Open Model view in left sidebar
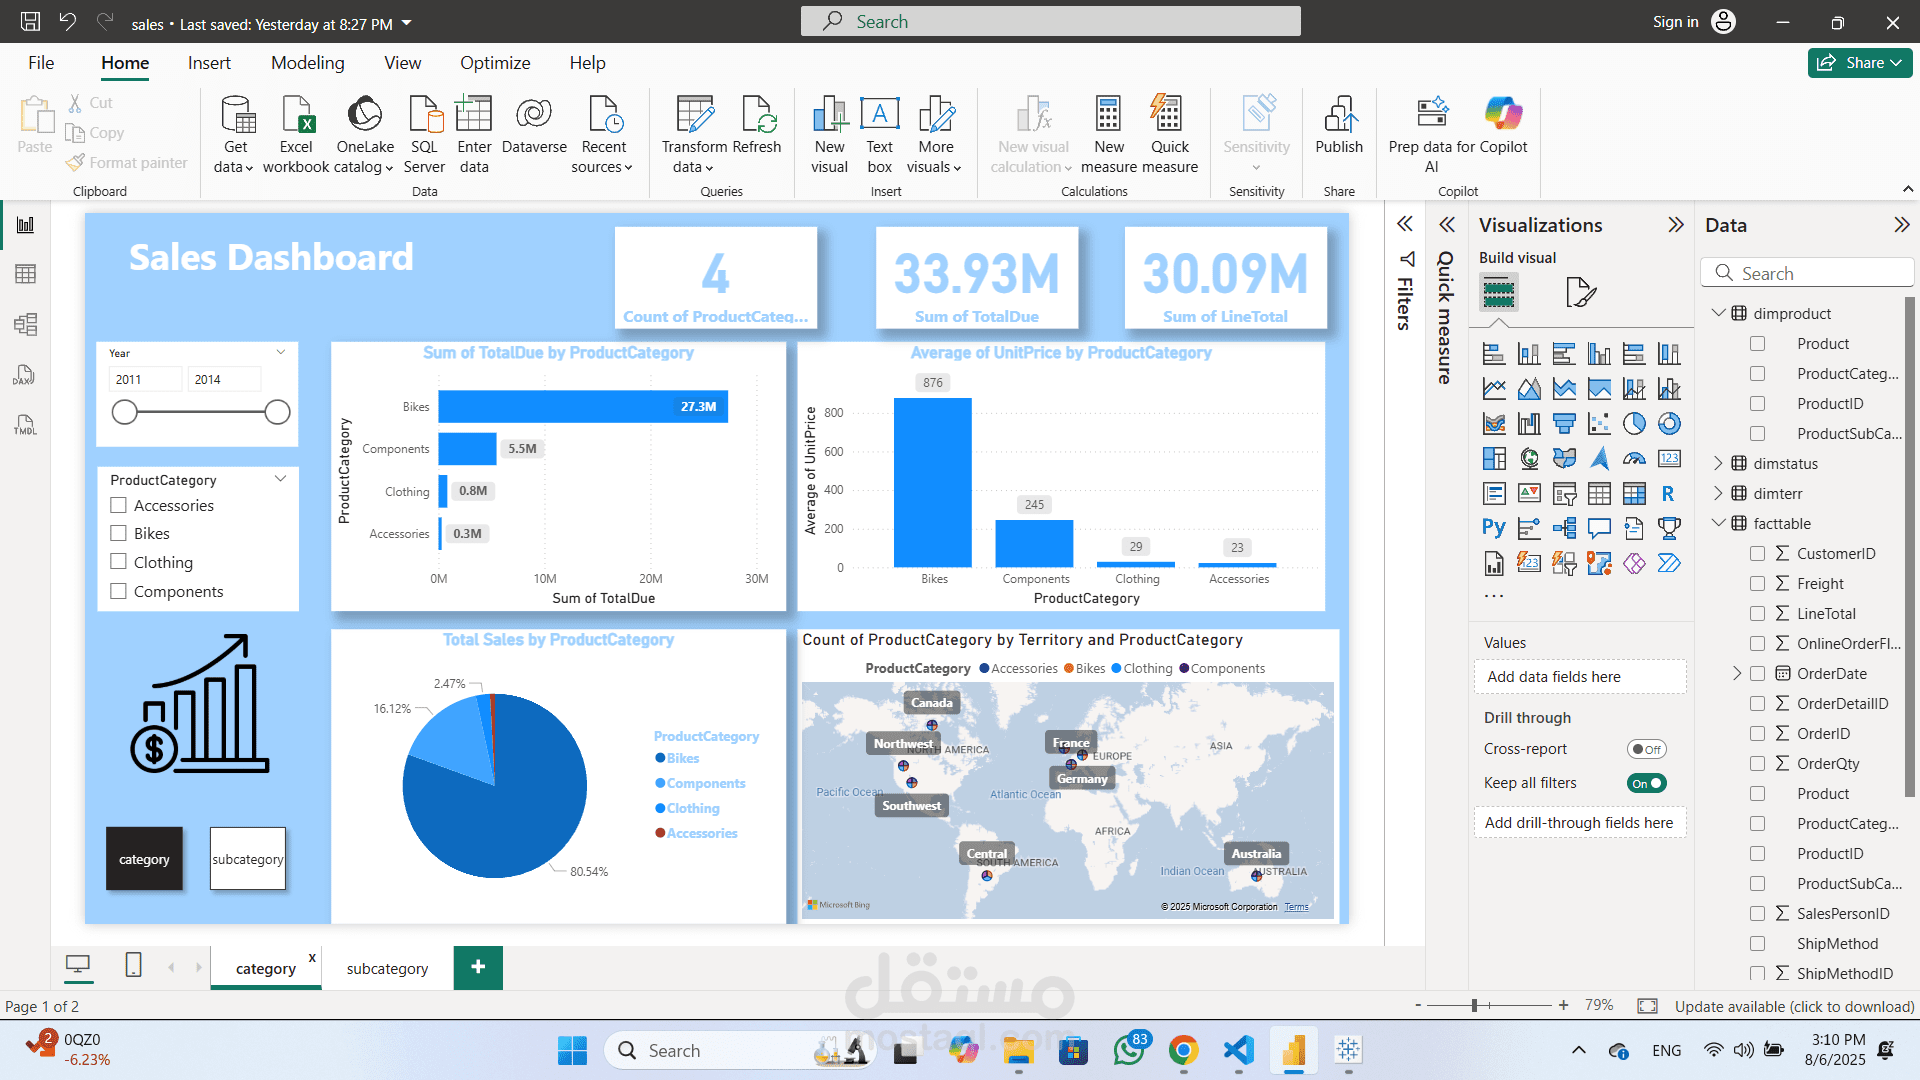The width and height of the screenshot is (1920, 1080). (x=25, y=324)
